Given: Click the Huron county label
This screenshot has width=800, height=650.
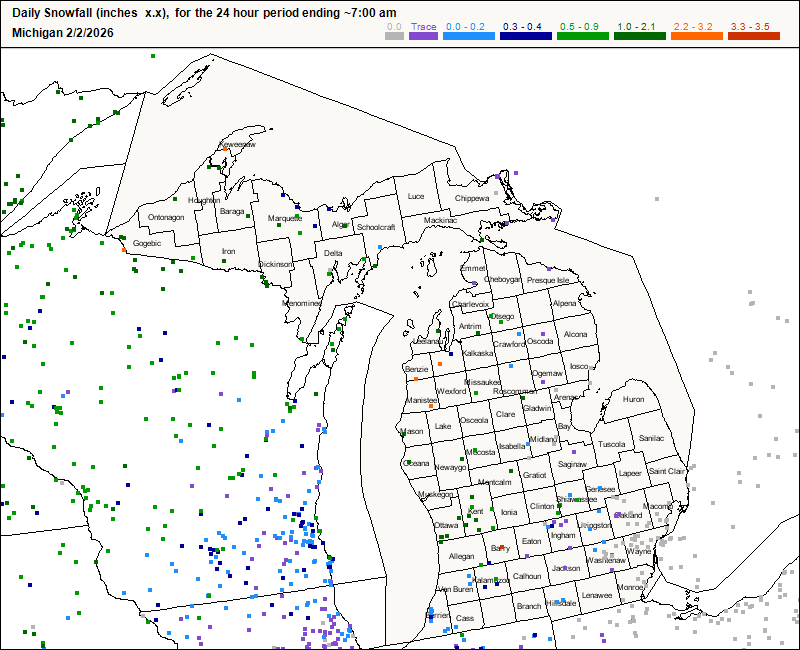Looking at the screenshot, I should click(x=633, y=399).
